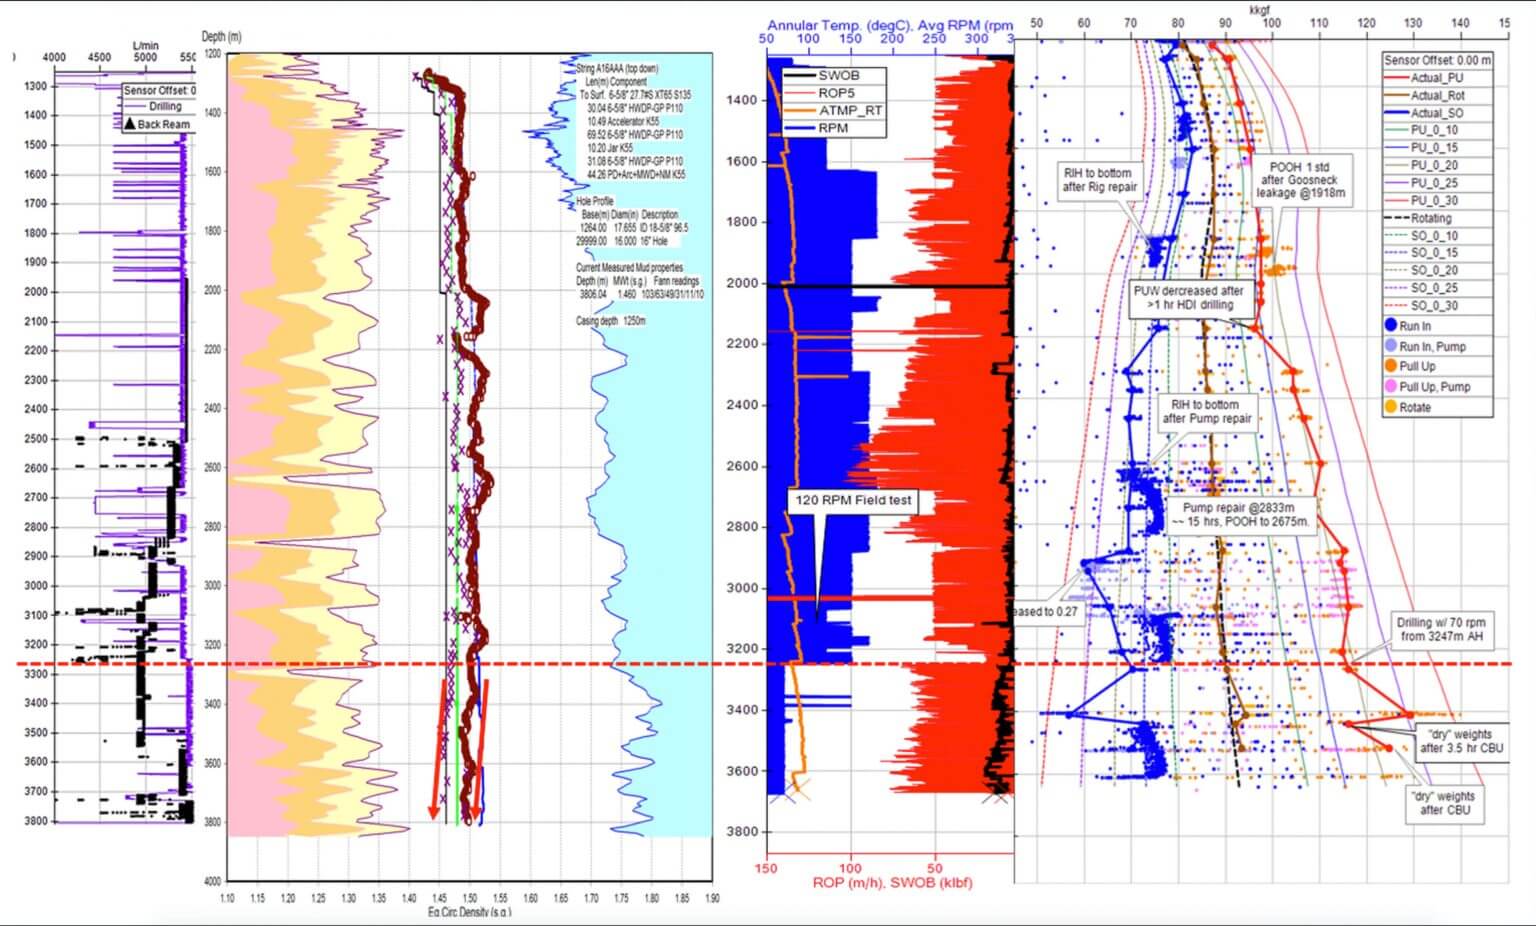Select the PU_0_15 legend entry
1536x926 pixels.
(x=1421, y=148)
